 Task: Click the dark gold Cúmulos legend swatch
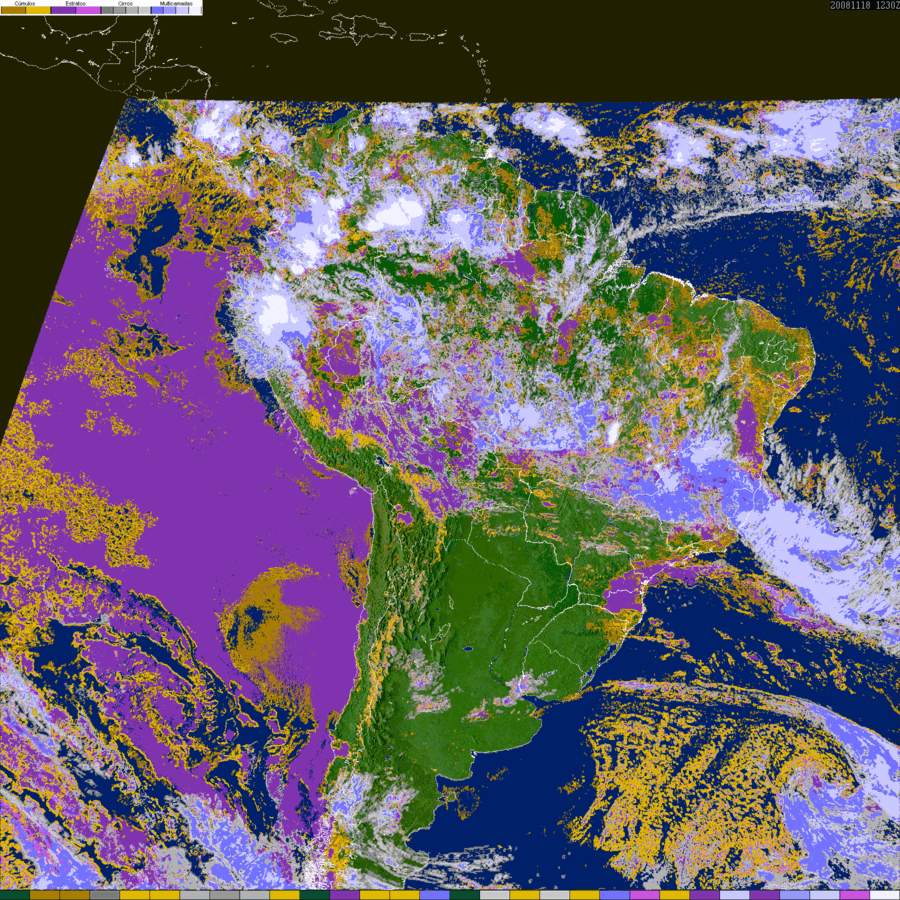(13, 10)
